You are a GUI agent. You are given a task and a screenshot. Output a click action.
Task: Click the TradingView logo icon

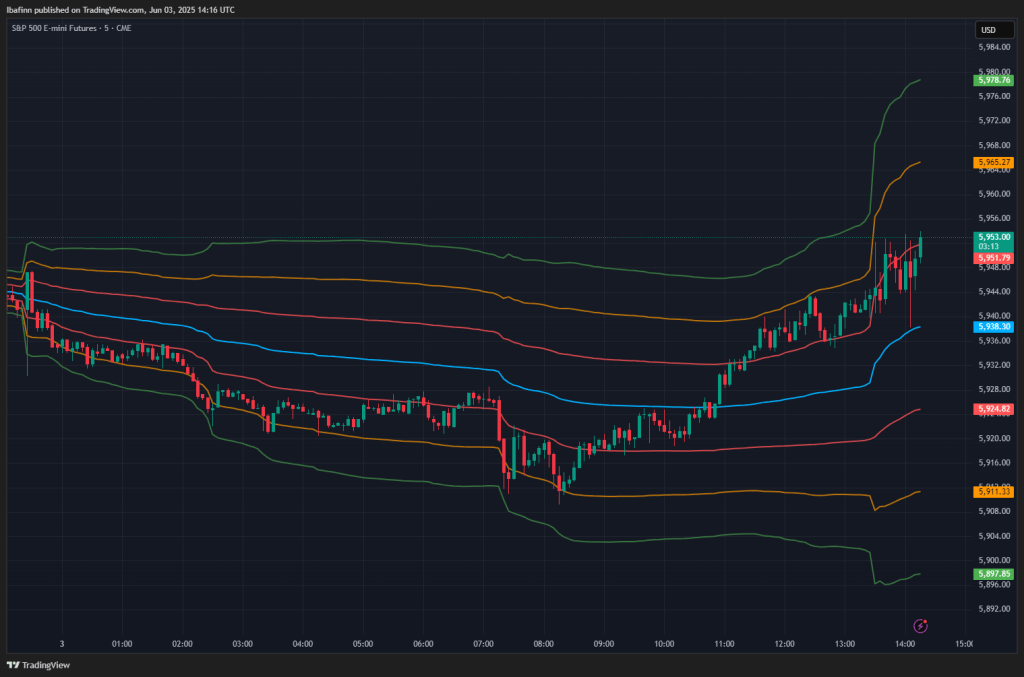click(x=13, y=665)
